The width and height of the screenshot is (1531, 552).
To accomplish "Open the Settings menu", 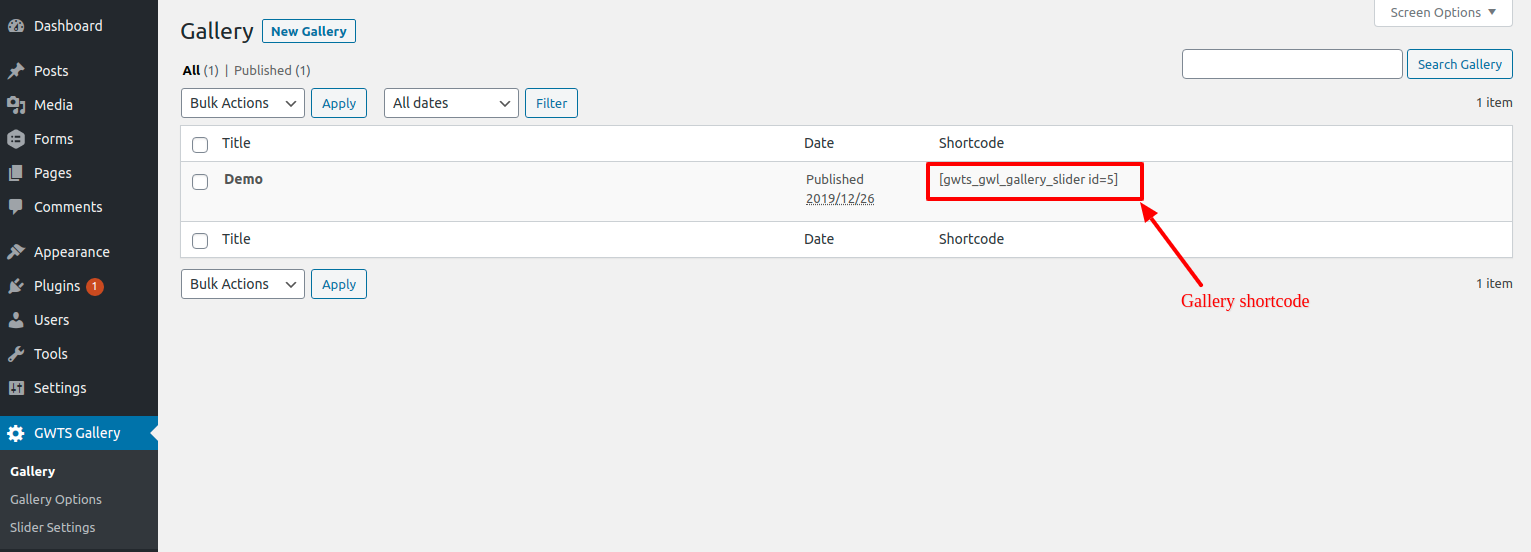I will [79, 388].
